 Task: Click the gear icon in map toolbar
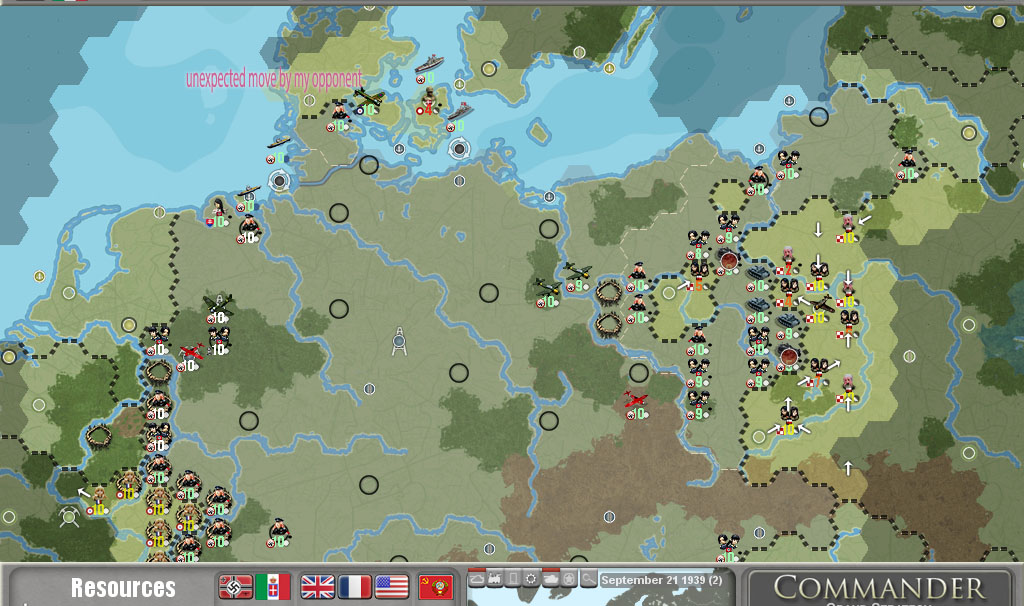coord(532,579)
